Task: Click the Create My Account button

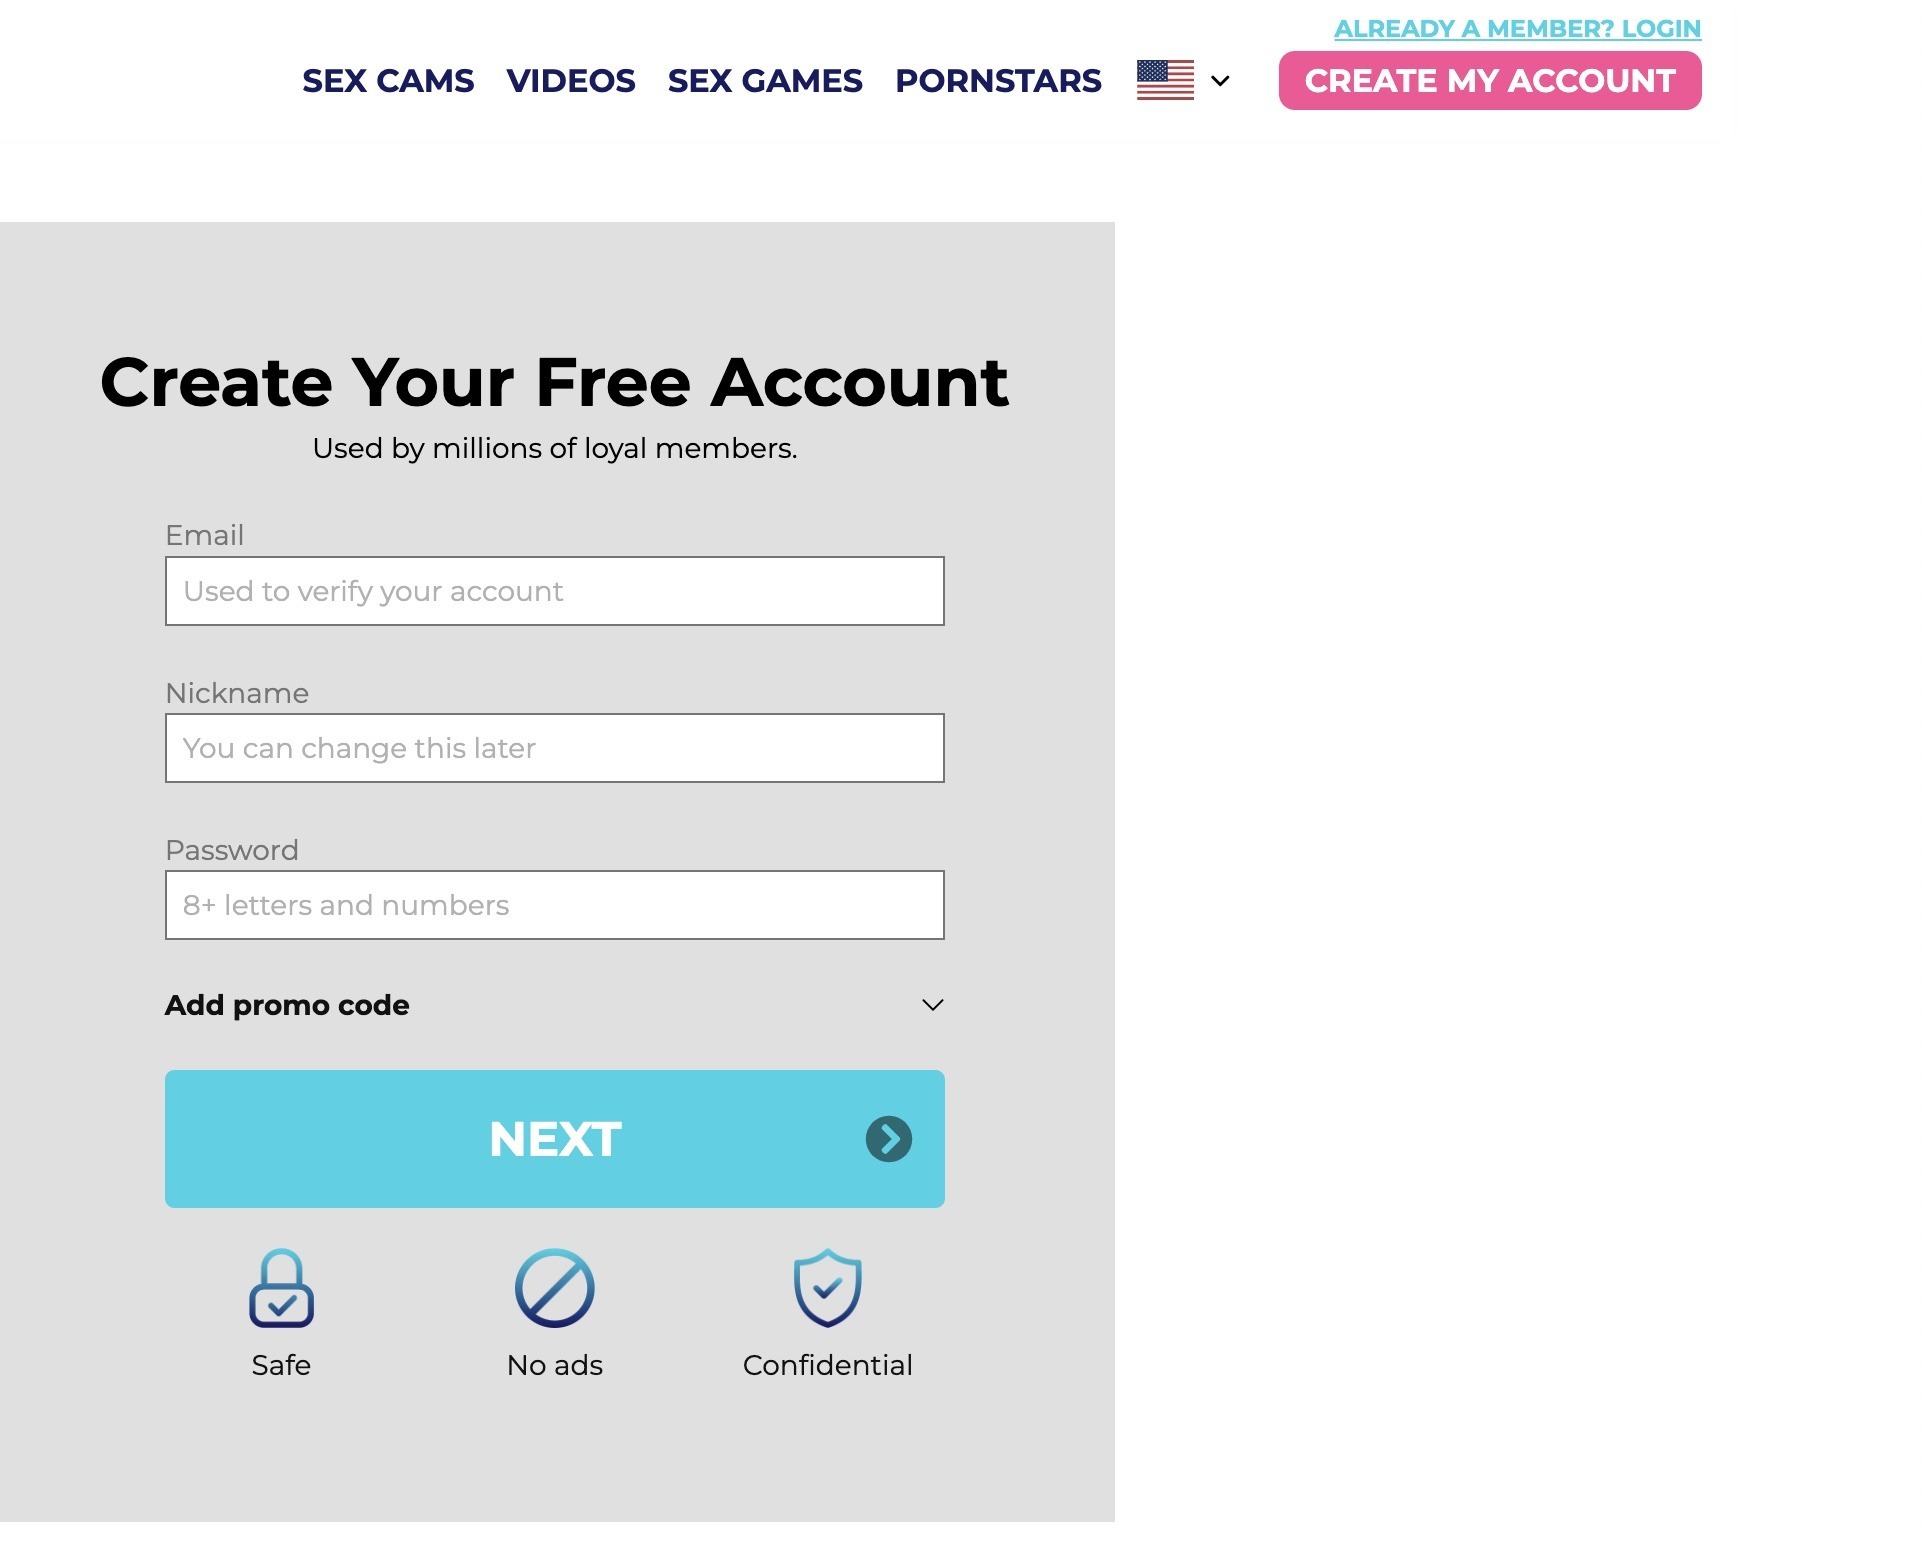Action: click(x=1490, y=80)
